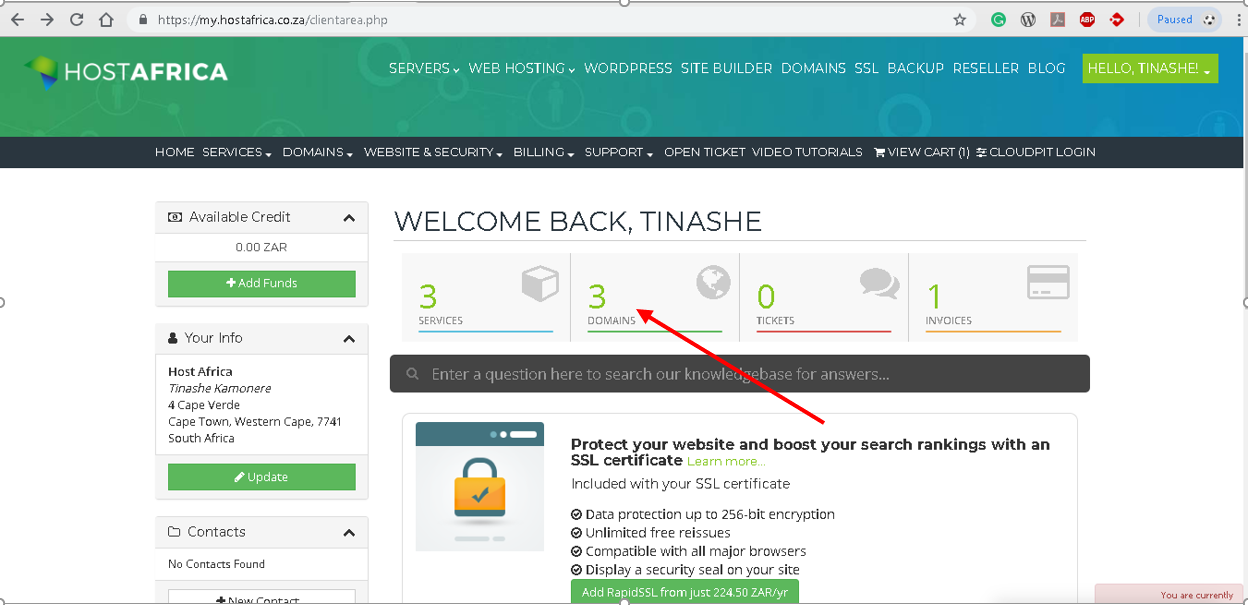Image resolution: width=1248 pixels, height=605 pixels.
Task: Click the SSL Learn more link
Action: tap(726, 461)
